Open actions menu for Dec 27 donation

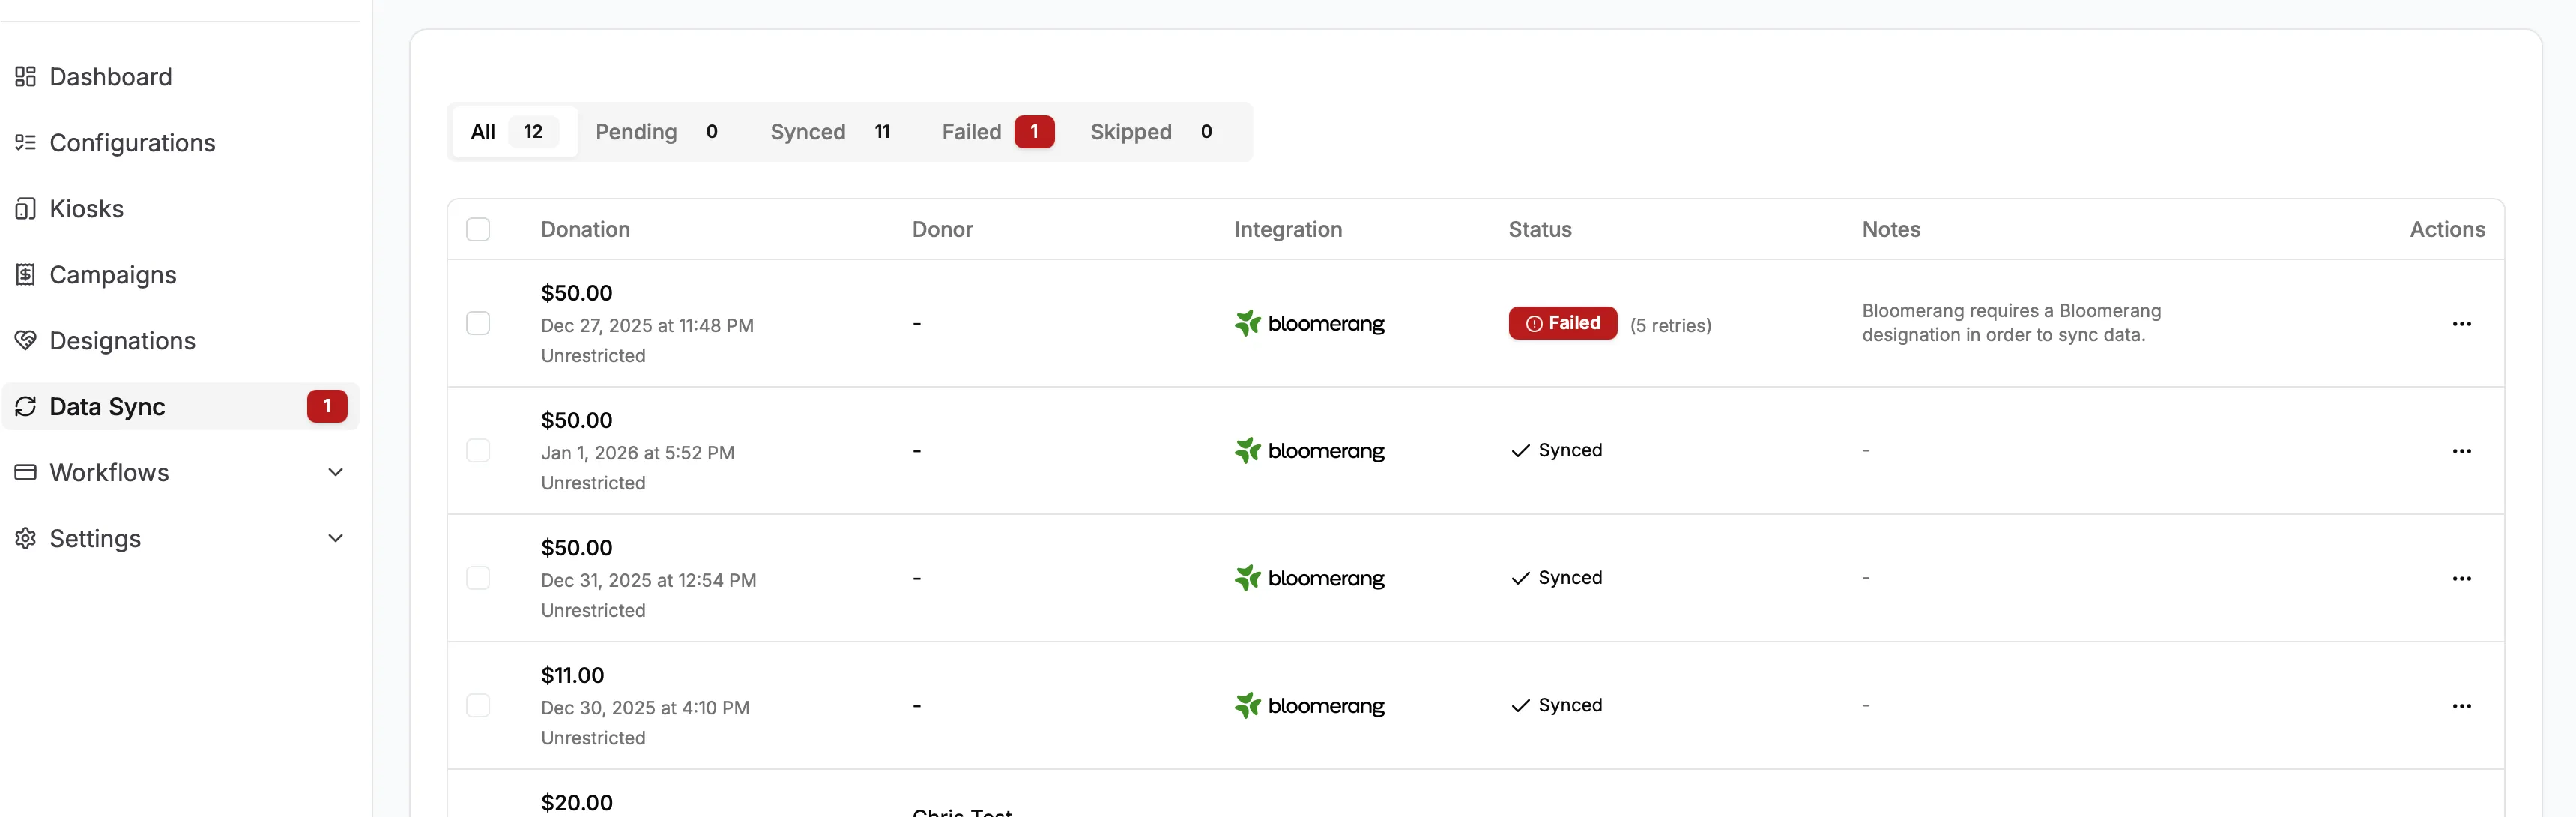click(2461, 324)
